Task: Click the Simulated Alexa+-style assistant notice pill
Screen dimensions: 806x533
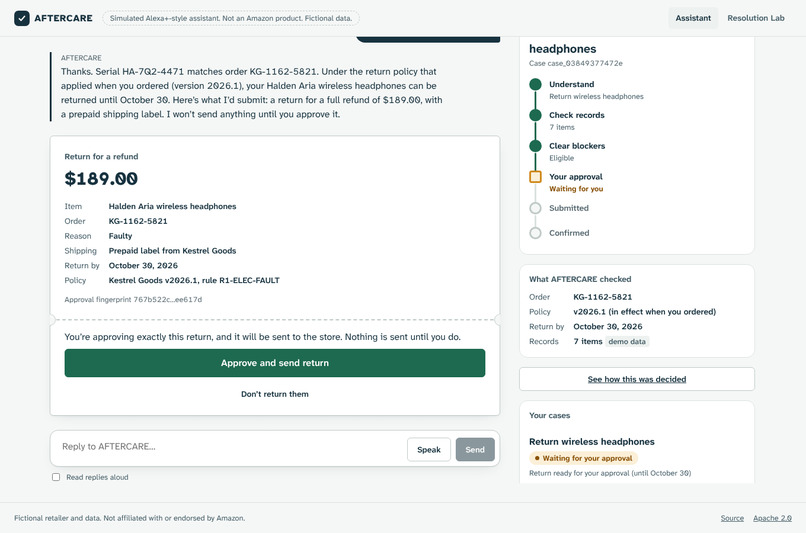Action: (231, 19)
